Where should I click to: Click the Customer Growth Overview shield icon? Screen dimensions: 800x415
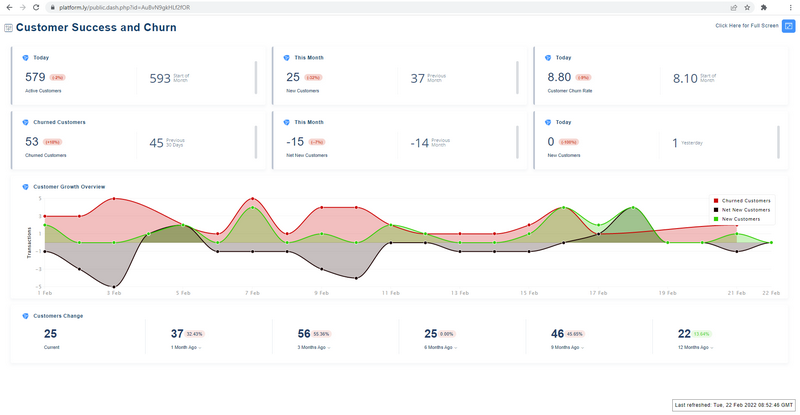tap(26, 187)
